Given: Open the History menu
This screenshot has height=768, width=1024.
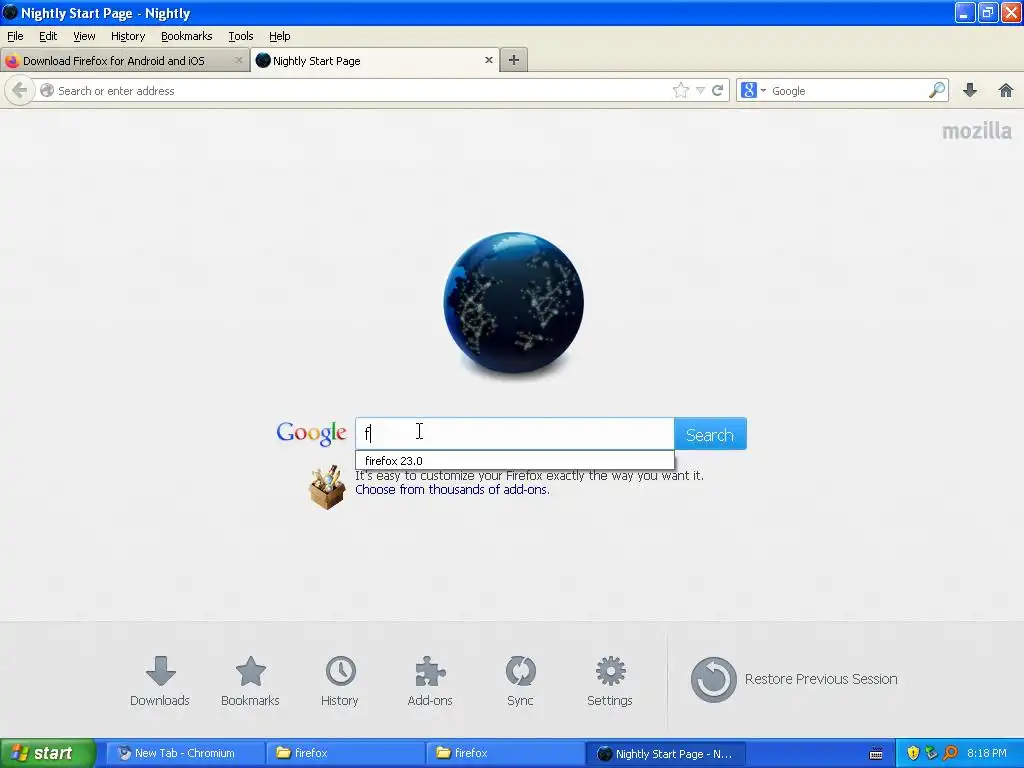Looking at the screenshot, I should click(128, 36).
